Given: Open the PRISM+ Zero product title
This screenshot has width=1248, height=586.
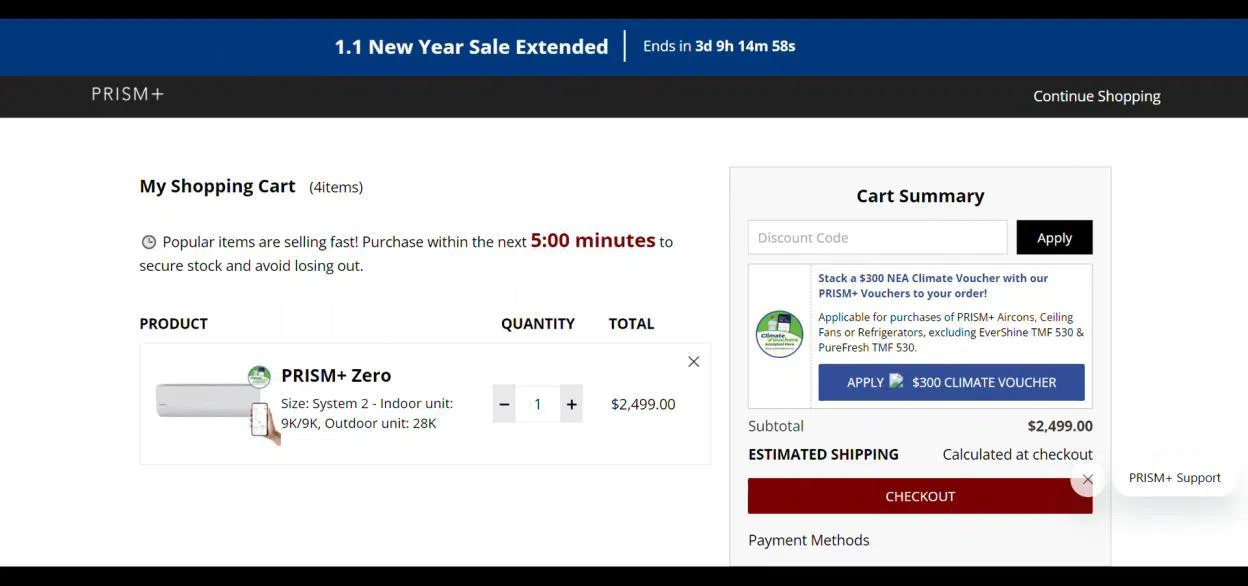Looking at the screenshot, I should pos(336,375).
